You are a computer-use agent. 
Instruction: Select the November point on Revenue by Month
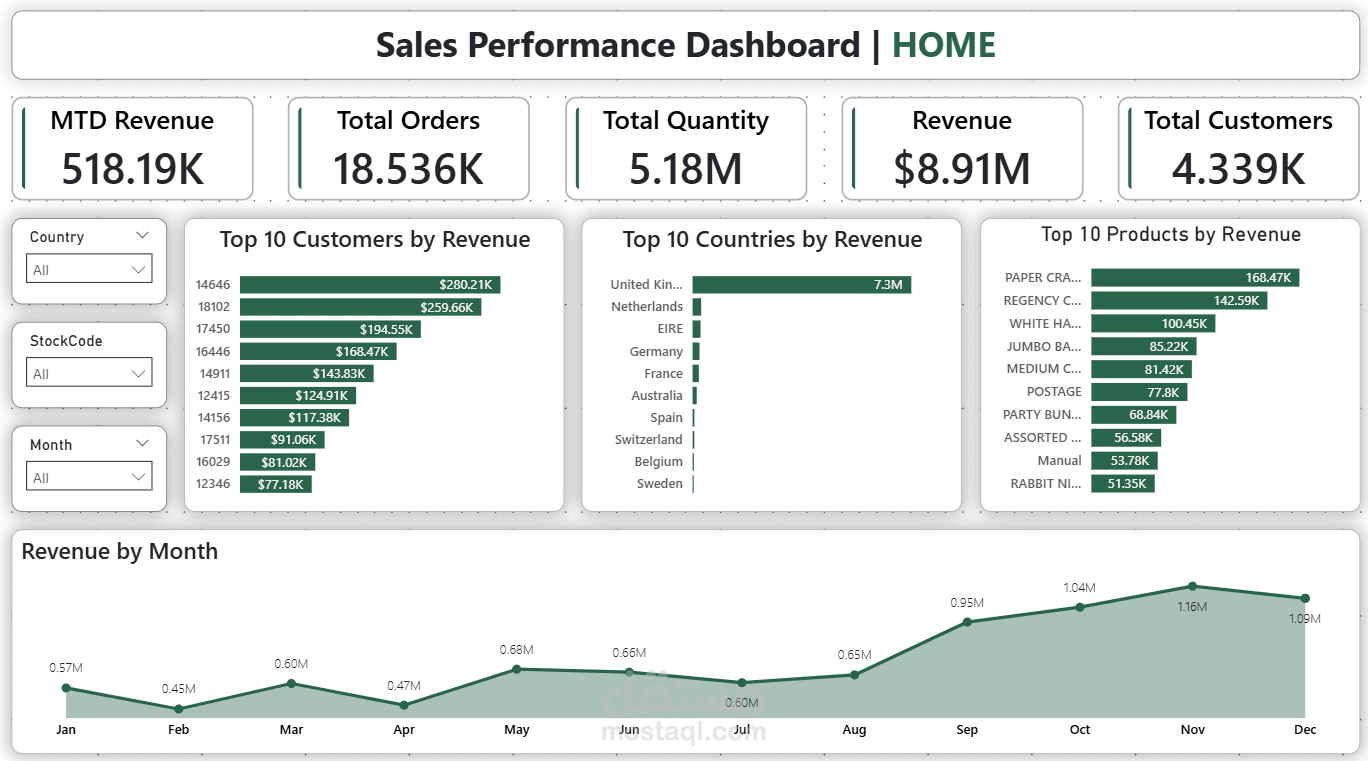(x=1192, y=585)
